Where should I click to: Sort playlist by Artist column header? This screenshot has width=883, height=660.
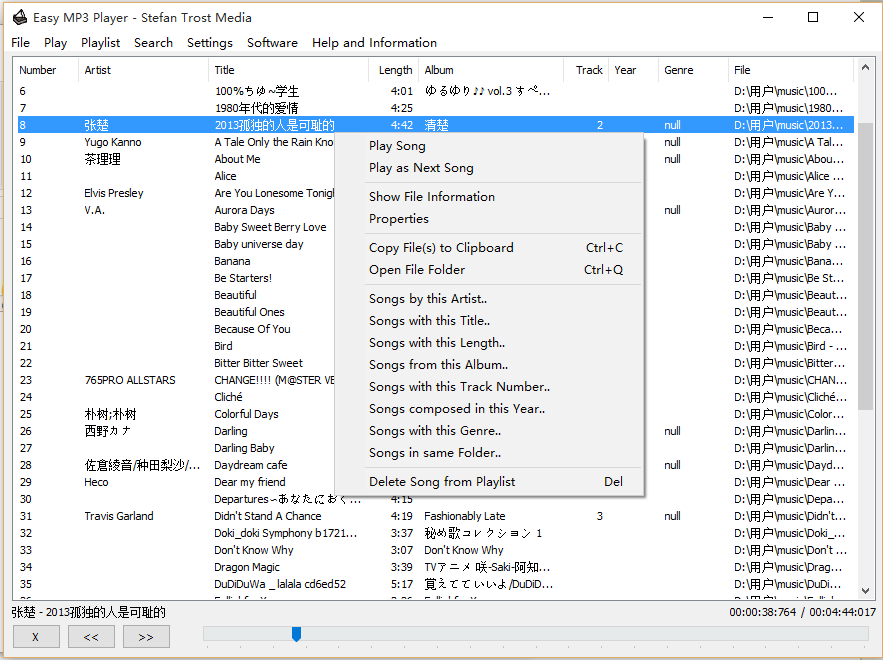pyautogui.click(x=98, y=70)
